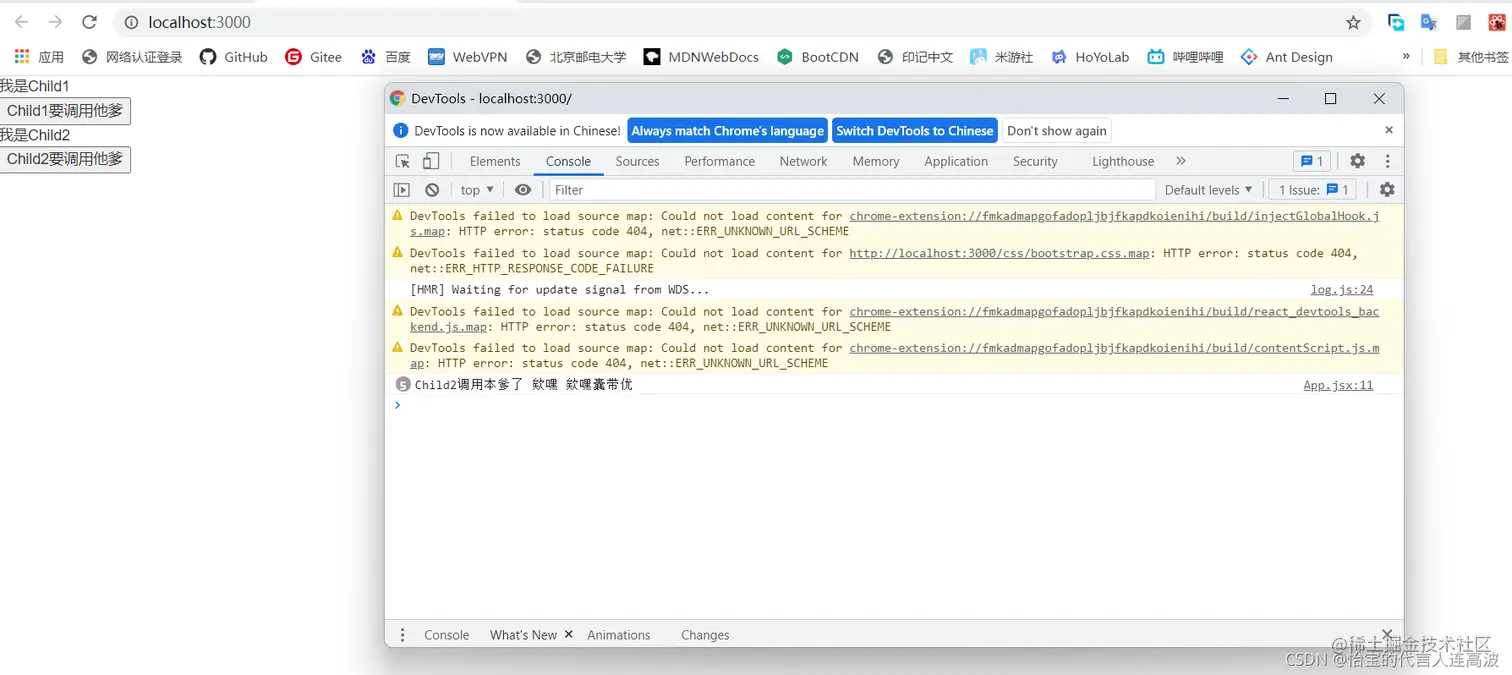Go back in browser history
The width and height of the screenshot is (1512, 675).
pyautogui.click(x=21, y=22)
